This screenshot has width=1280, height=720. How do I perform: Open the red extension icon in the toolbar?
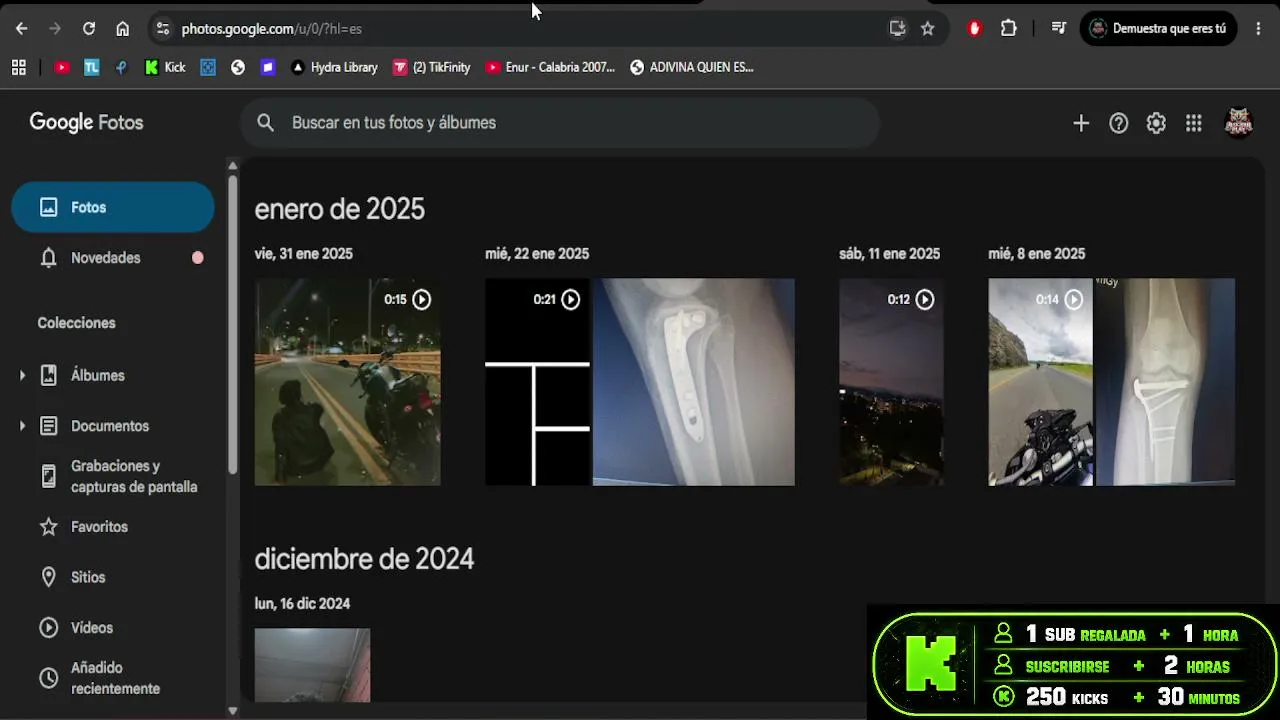click(x=975, y=29)
